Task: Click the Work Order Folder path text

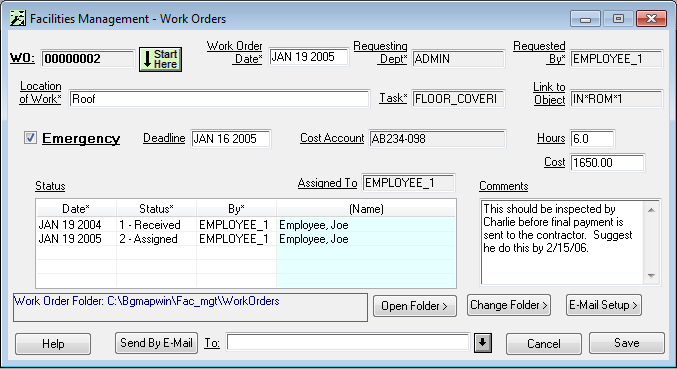Action: tap(147, 301)
